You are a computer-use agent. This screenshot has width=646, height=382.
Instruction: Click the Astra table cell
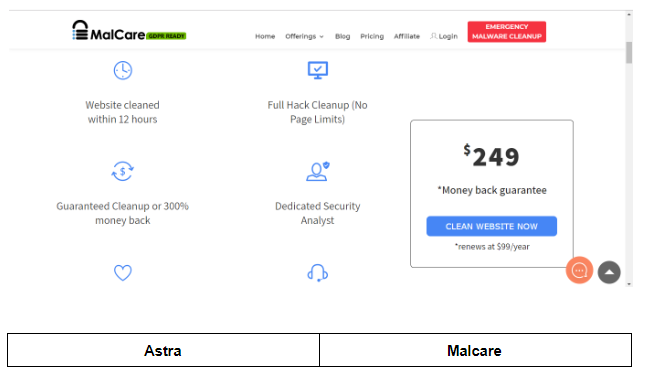point(163,350)
